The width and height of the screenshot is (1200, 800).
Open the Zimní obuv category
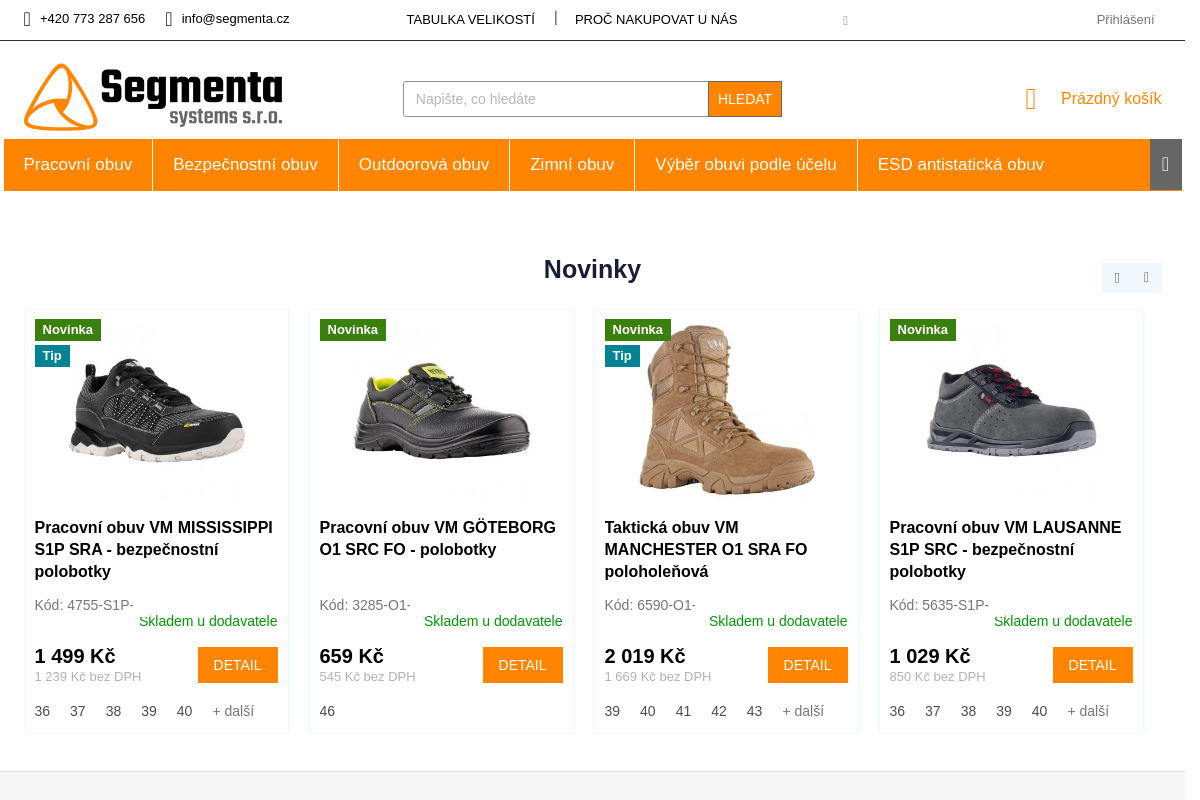[572, 165]
